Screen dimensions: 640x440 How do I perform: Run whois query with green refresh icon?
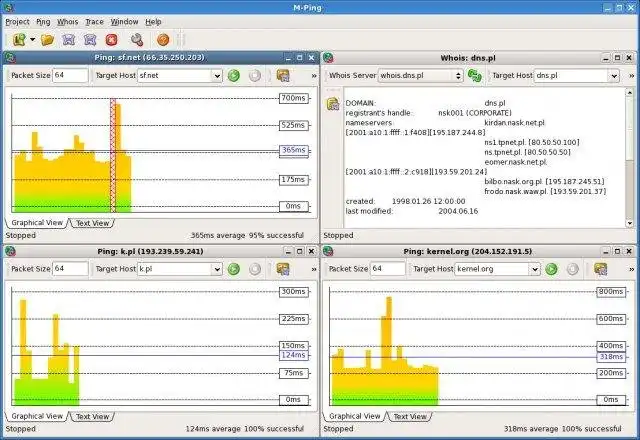474,76
